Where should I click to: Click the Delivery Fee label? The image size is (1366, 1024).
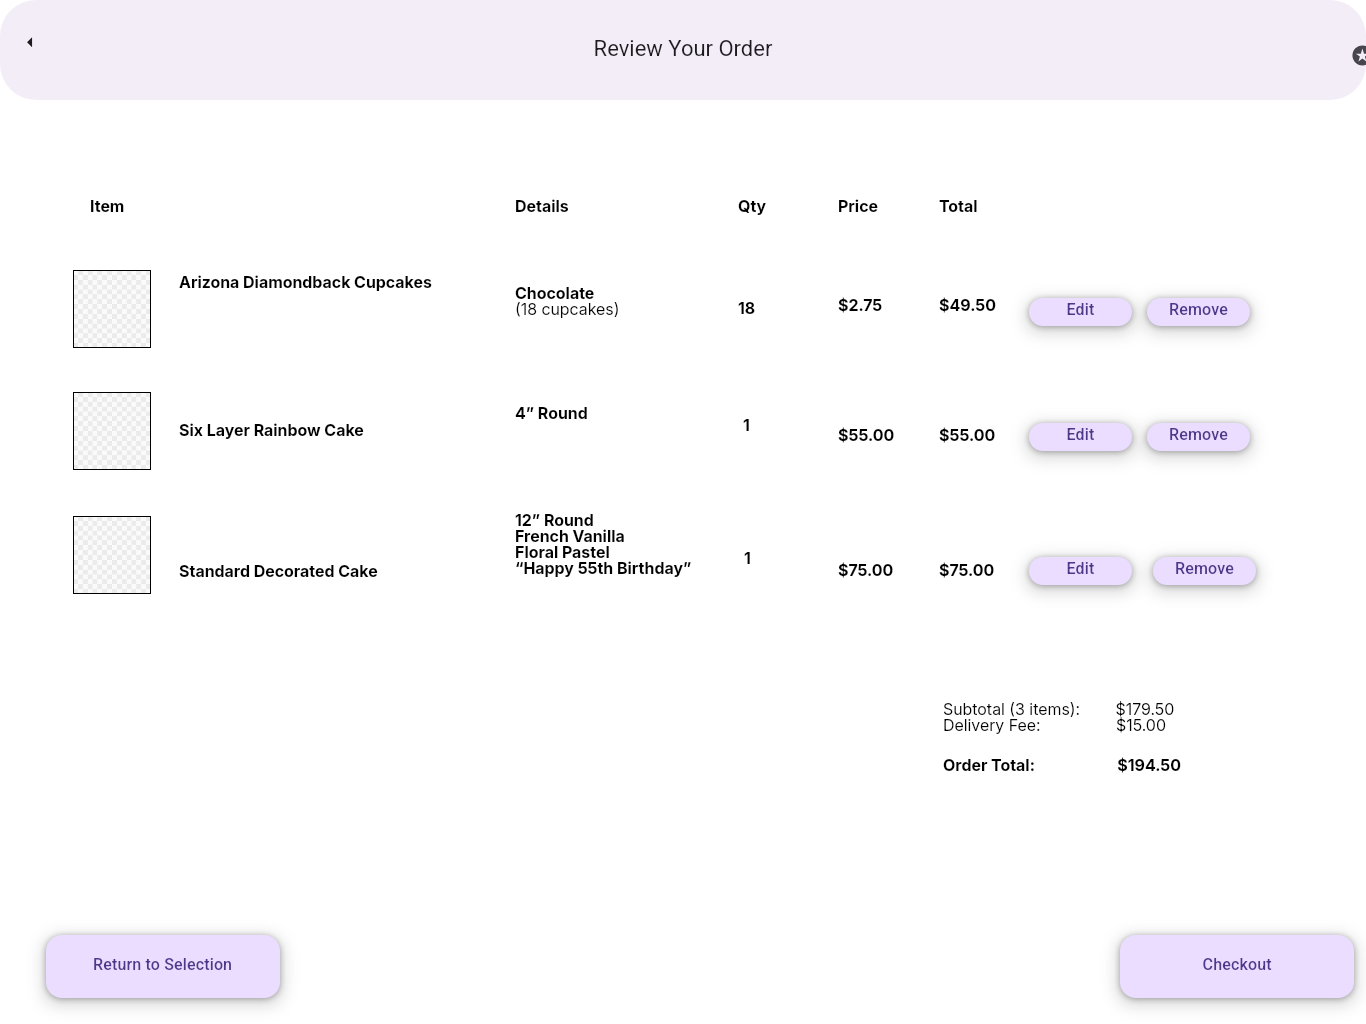(x=991, y=726)
